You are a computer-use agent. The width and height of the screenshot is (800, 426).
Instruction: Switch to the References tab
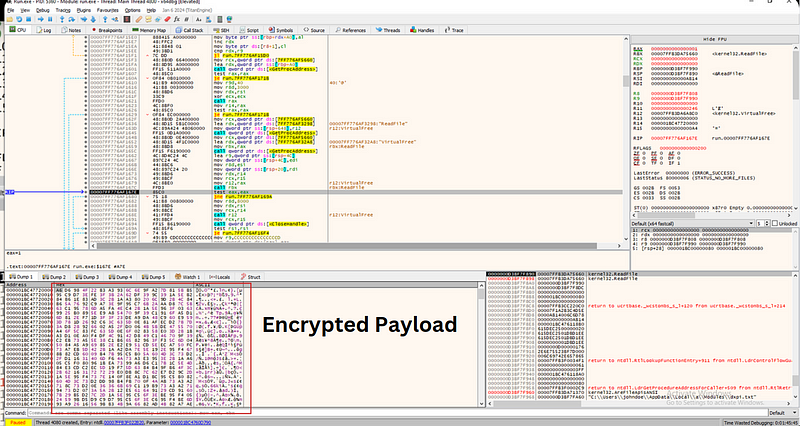click(x=350, y=30)
